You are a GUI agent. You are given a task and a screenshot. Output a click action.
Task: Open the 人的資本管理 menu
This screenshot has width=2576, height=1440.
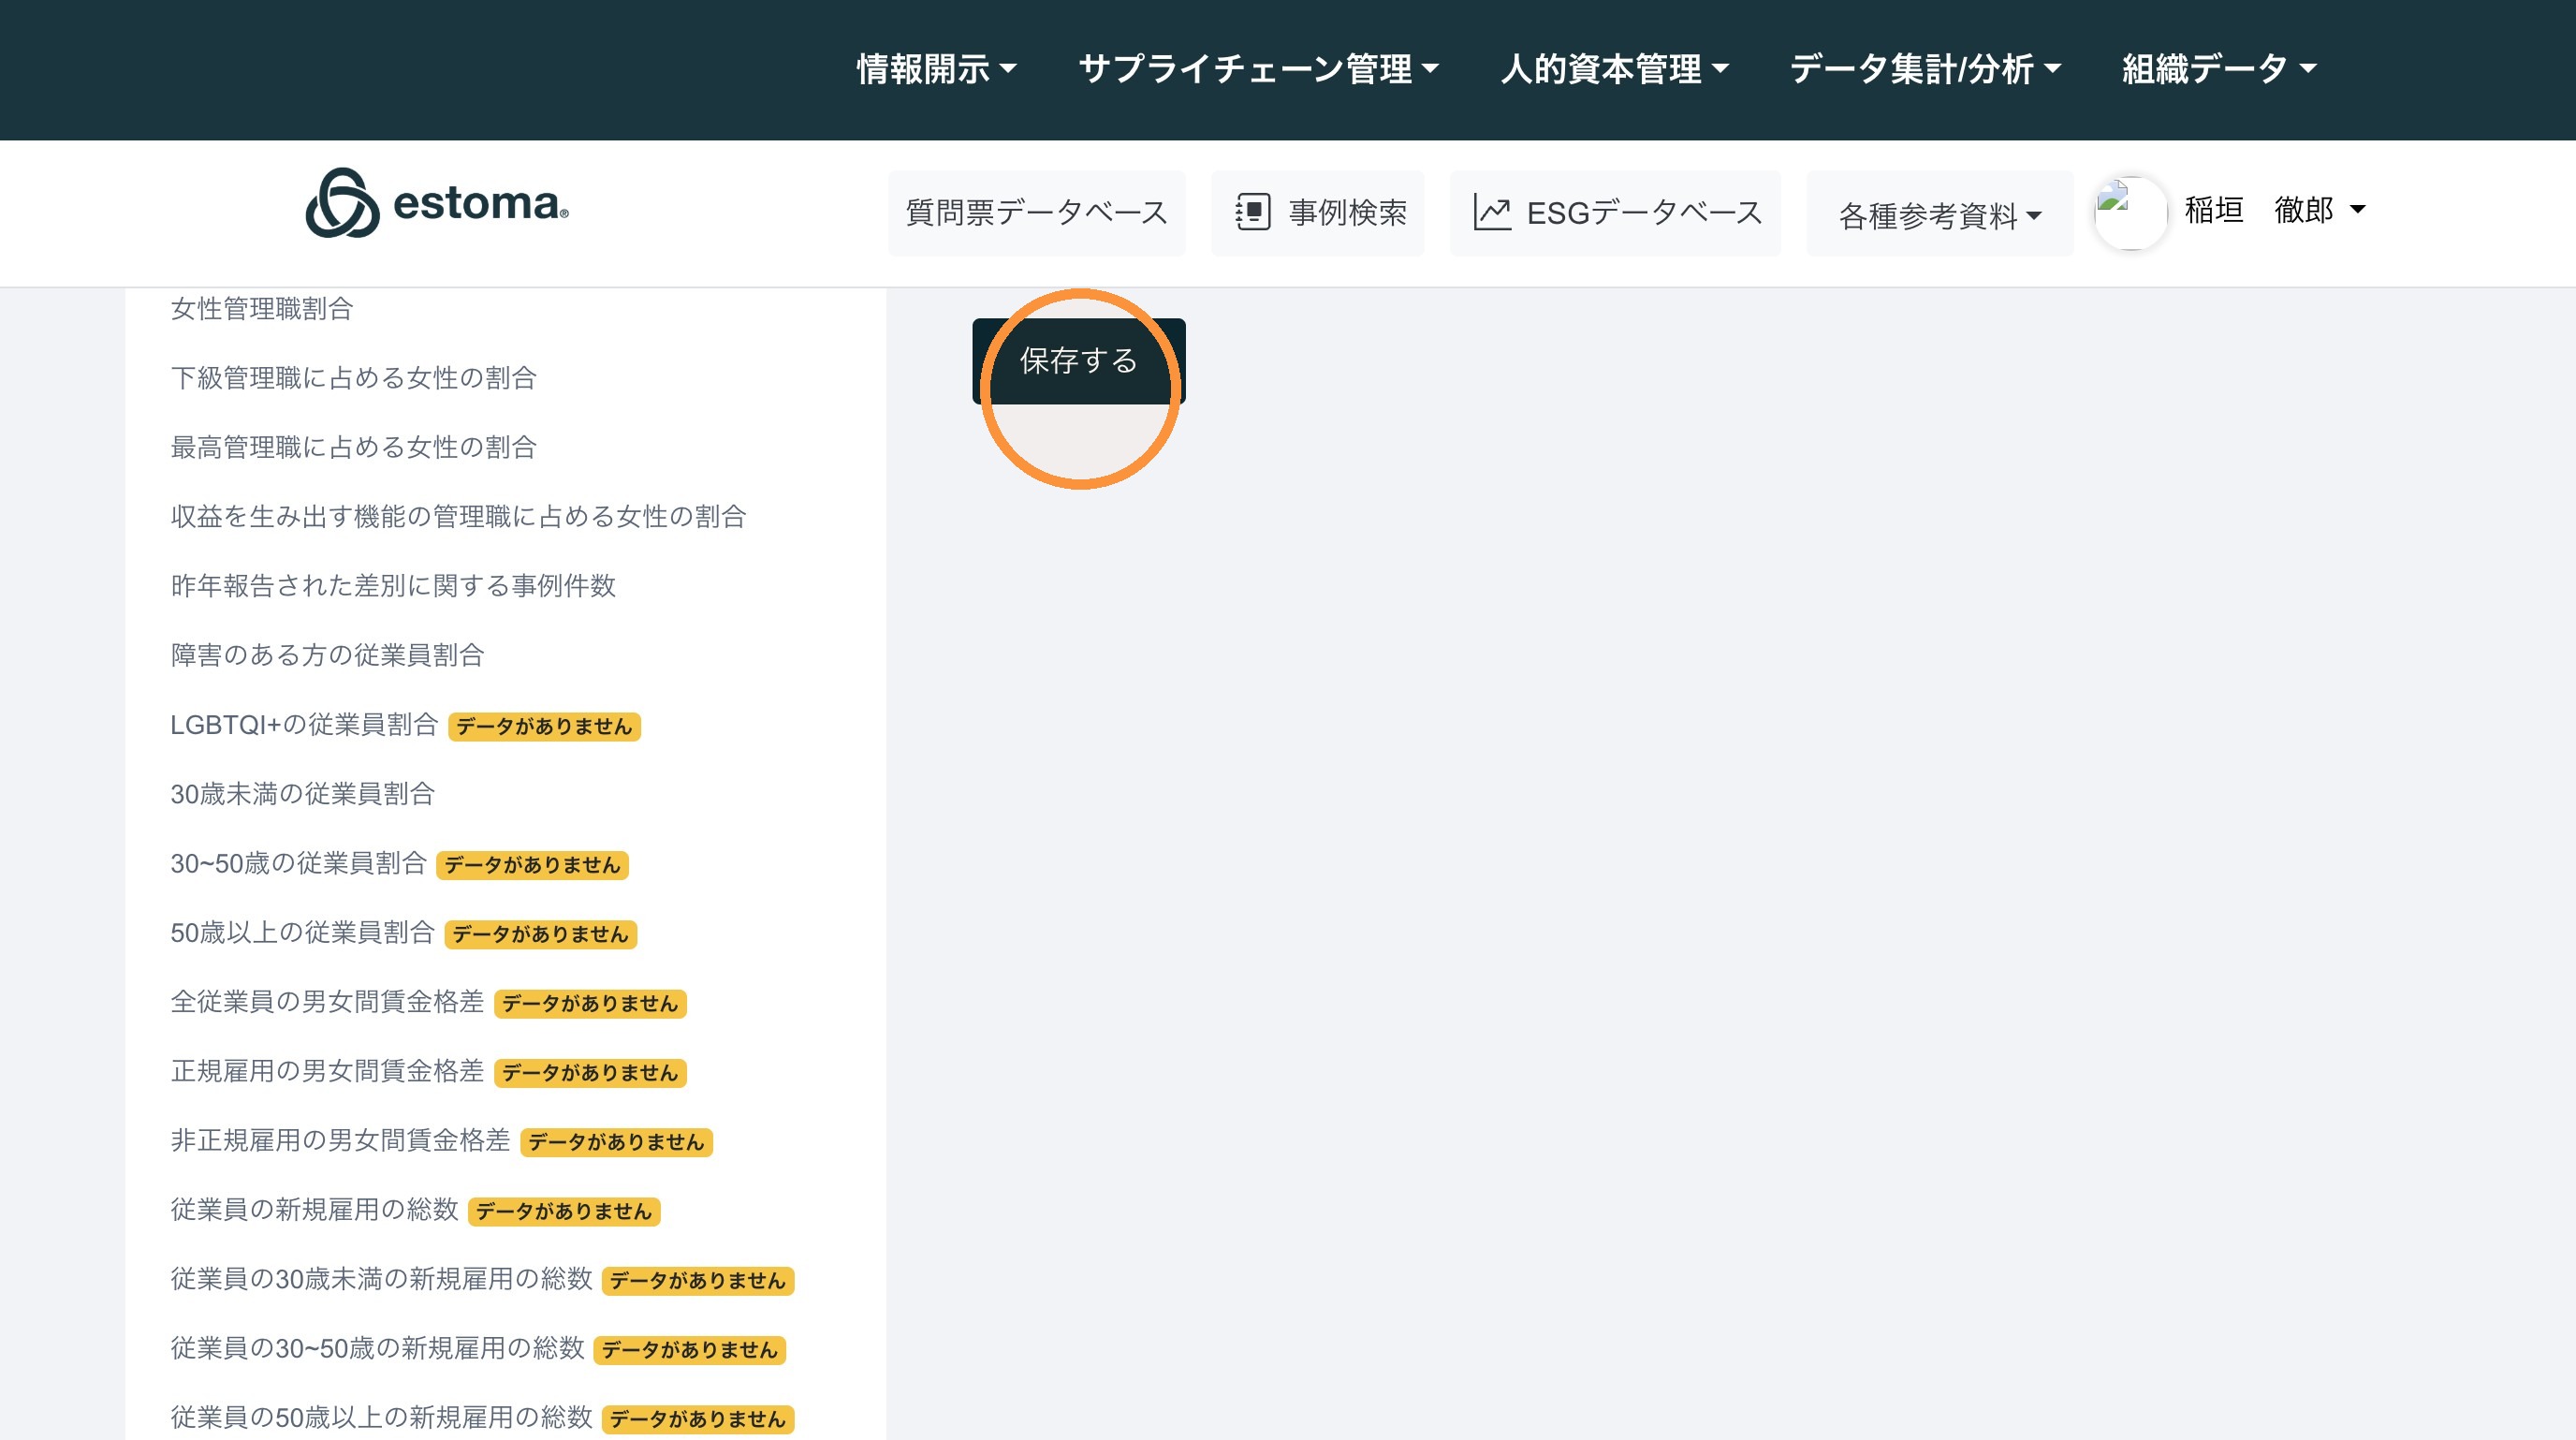pos(1614,69)
